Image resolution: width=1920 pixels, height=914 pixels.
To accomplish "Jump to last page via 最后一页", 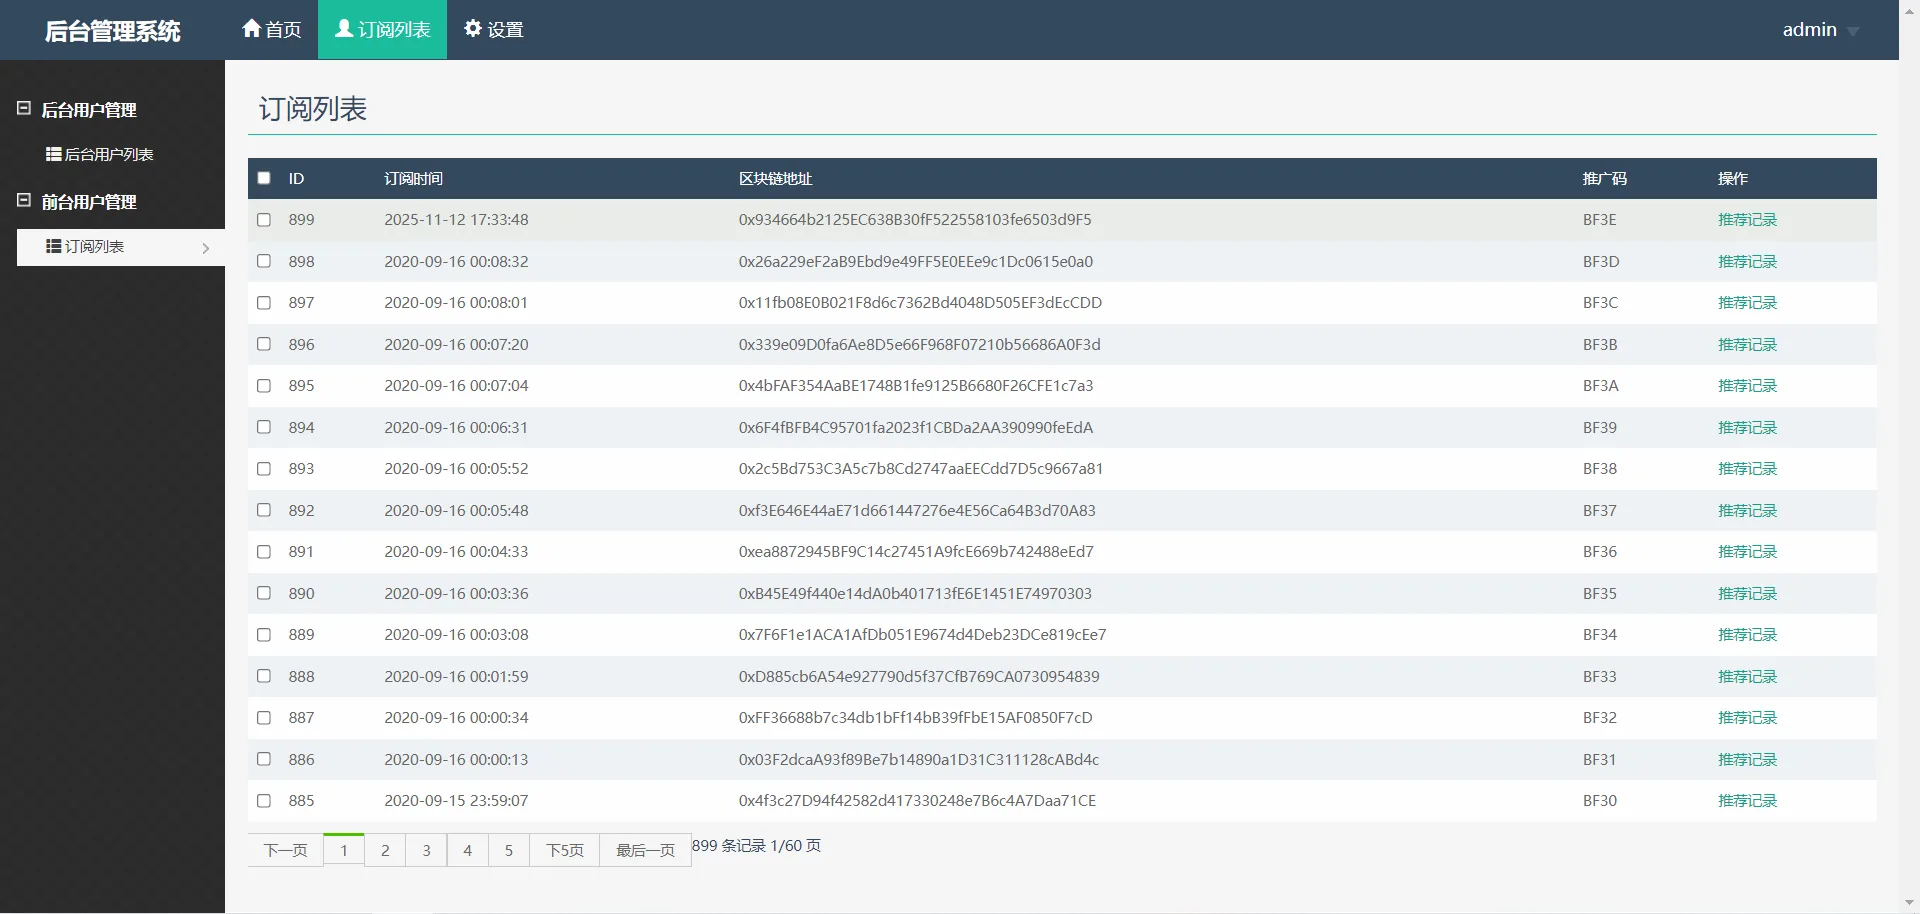I will tap(645, 850).
